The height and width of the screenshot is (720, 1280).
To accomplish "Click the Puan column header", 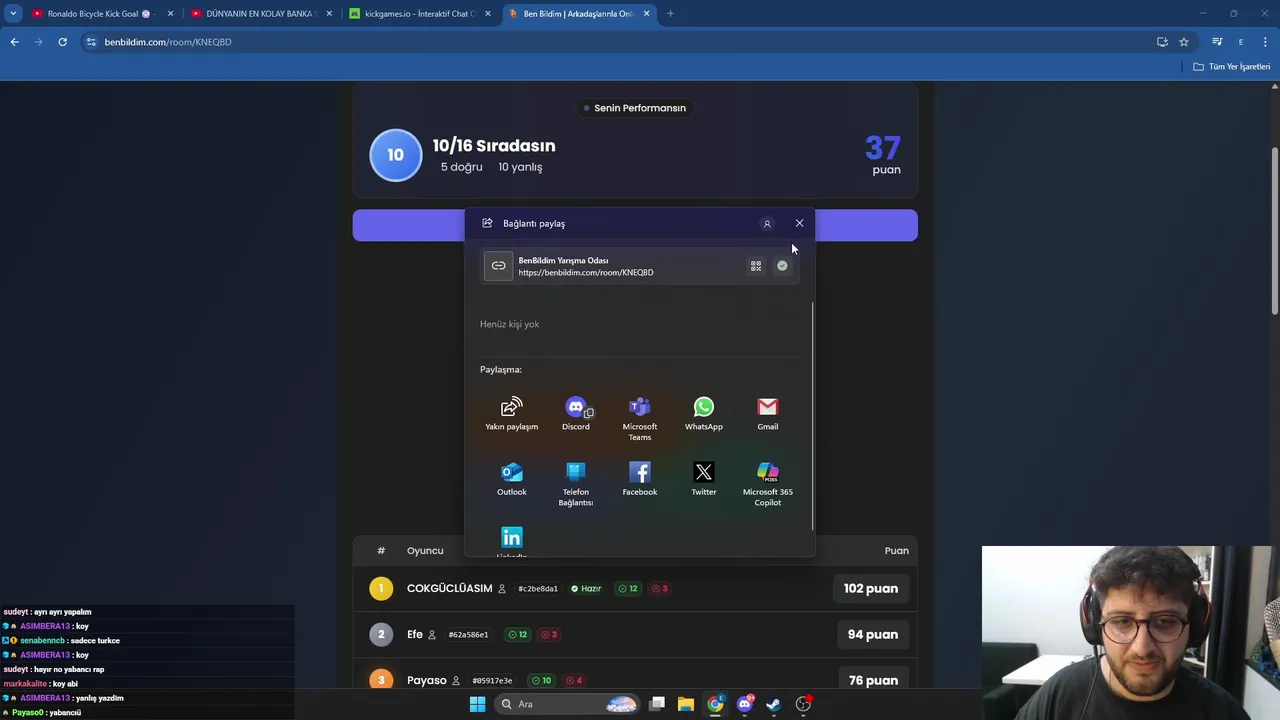I will tap(896, 551).
